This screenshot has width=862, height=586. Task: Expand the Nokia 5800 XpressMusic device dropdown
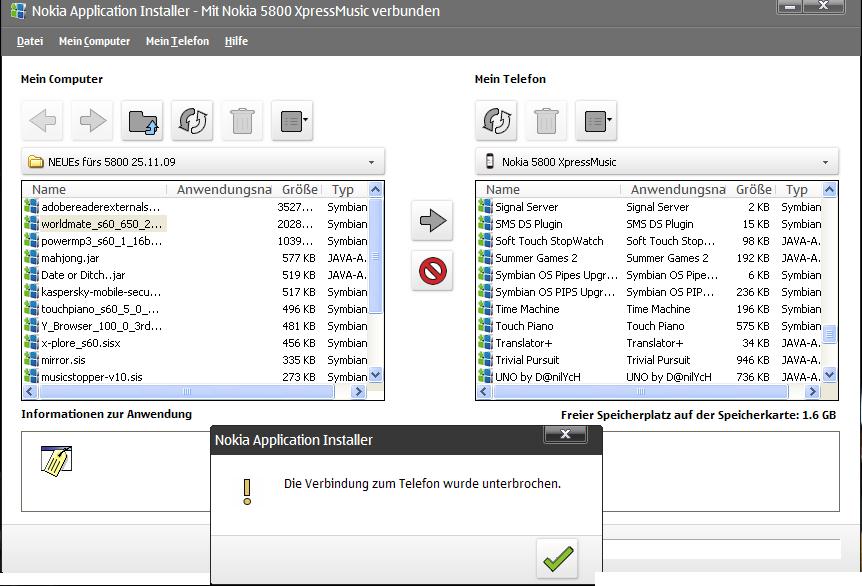(x=825, y=162)
